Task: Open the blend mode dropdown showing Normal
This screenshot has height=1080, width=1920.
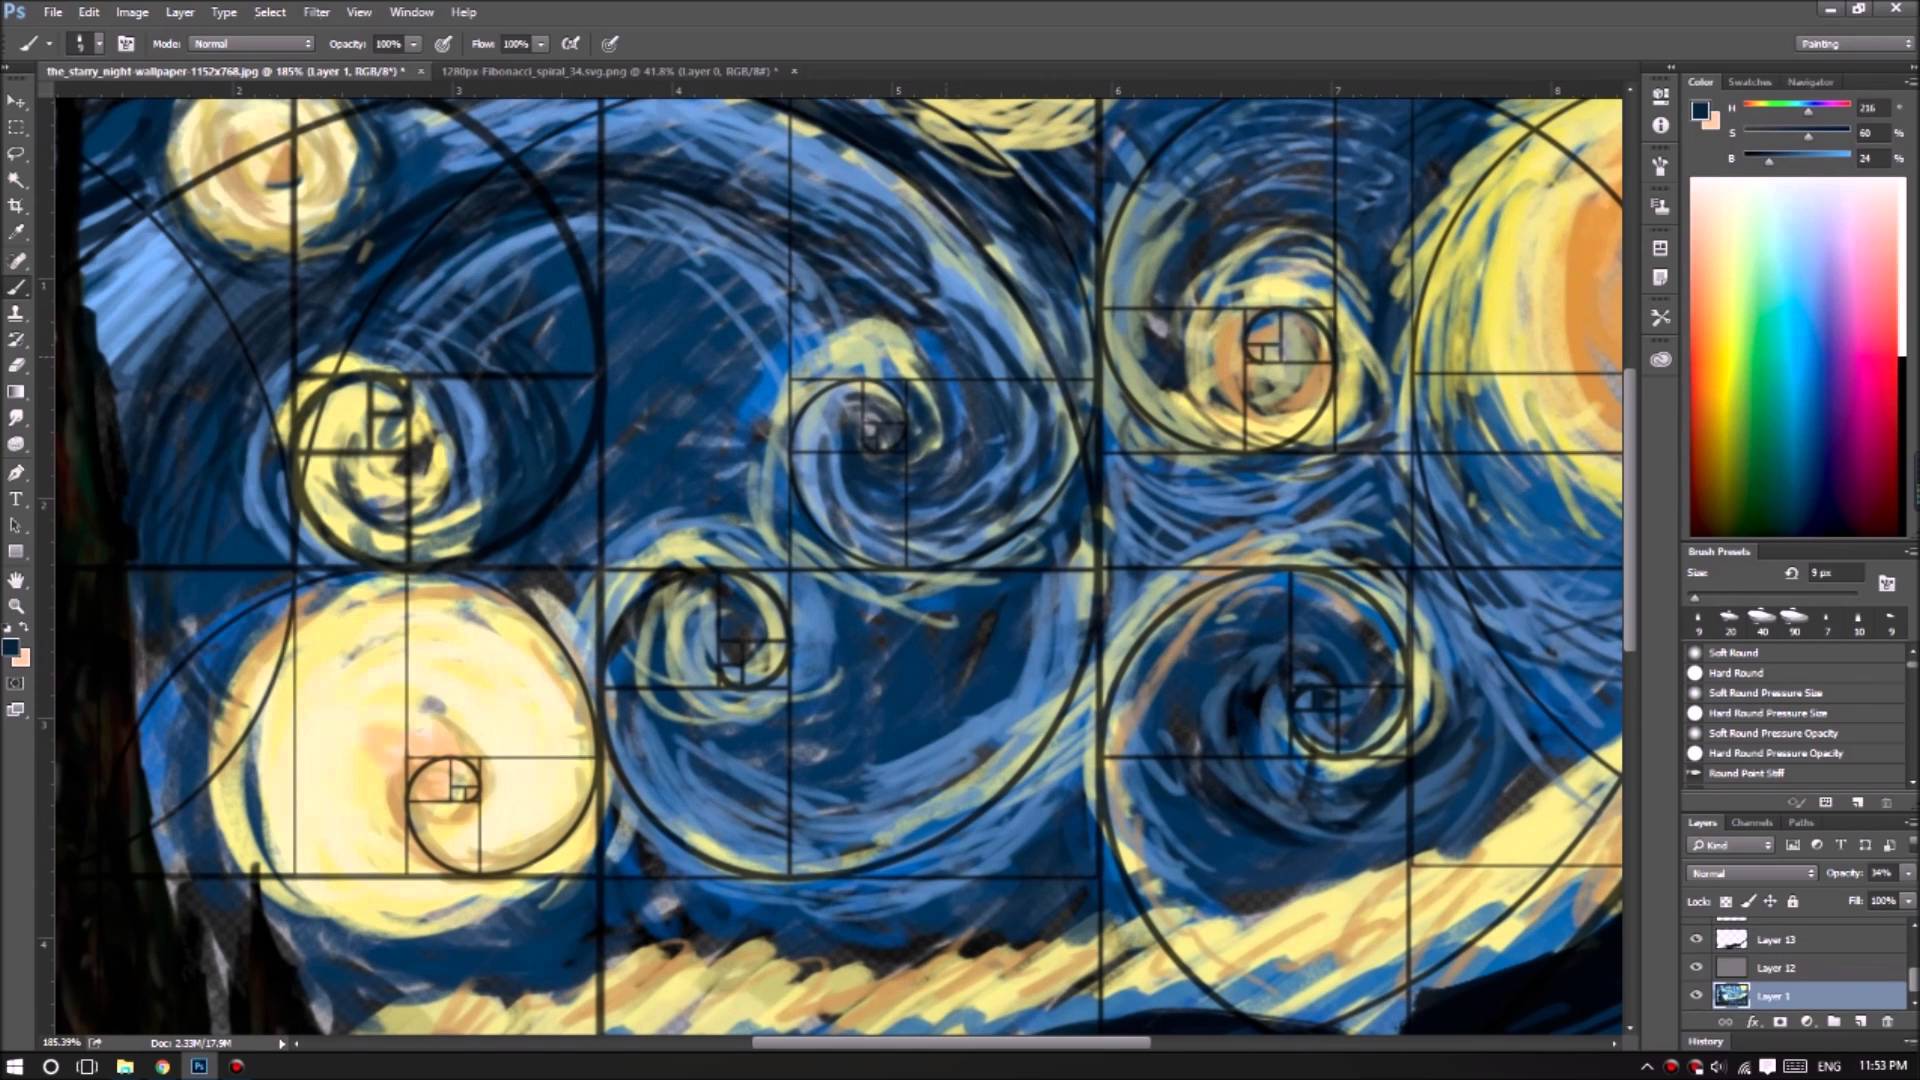Action: point(1750,873)
